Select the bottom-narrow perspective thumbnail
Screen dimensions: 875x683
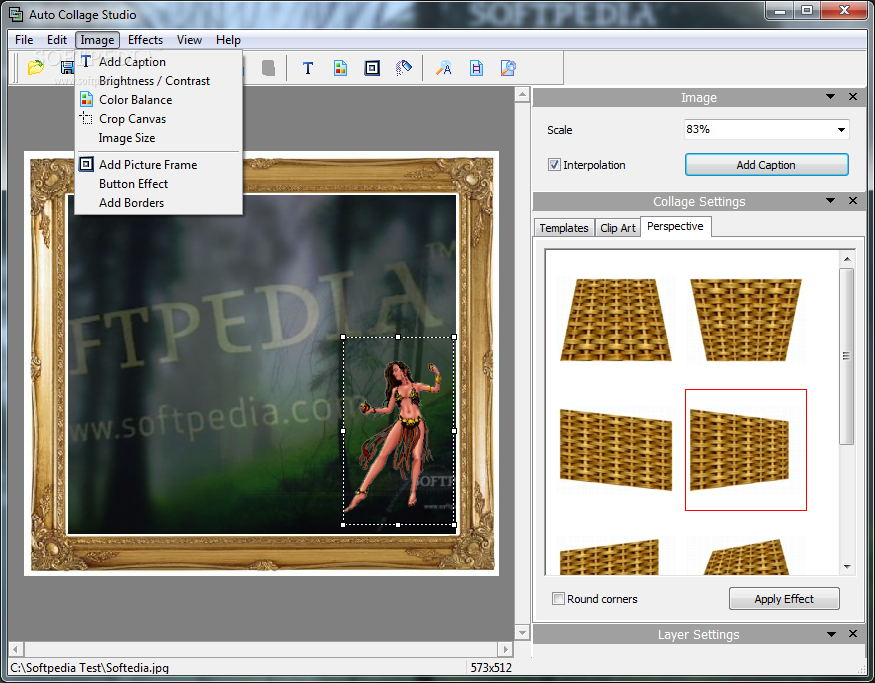746,320
